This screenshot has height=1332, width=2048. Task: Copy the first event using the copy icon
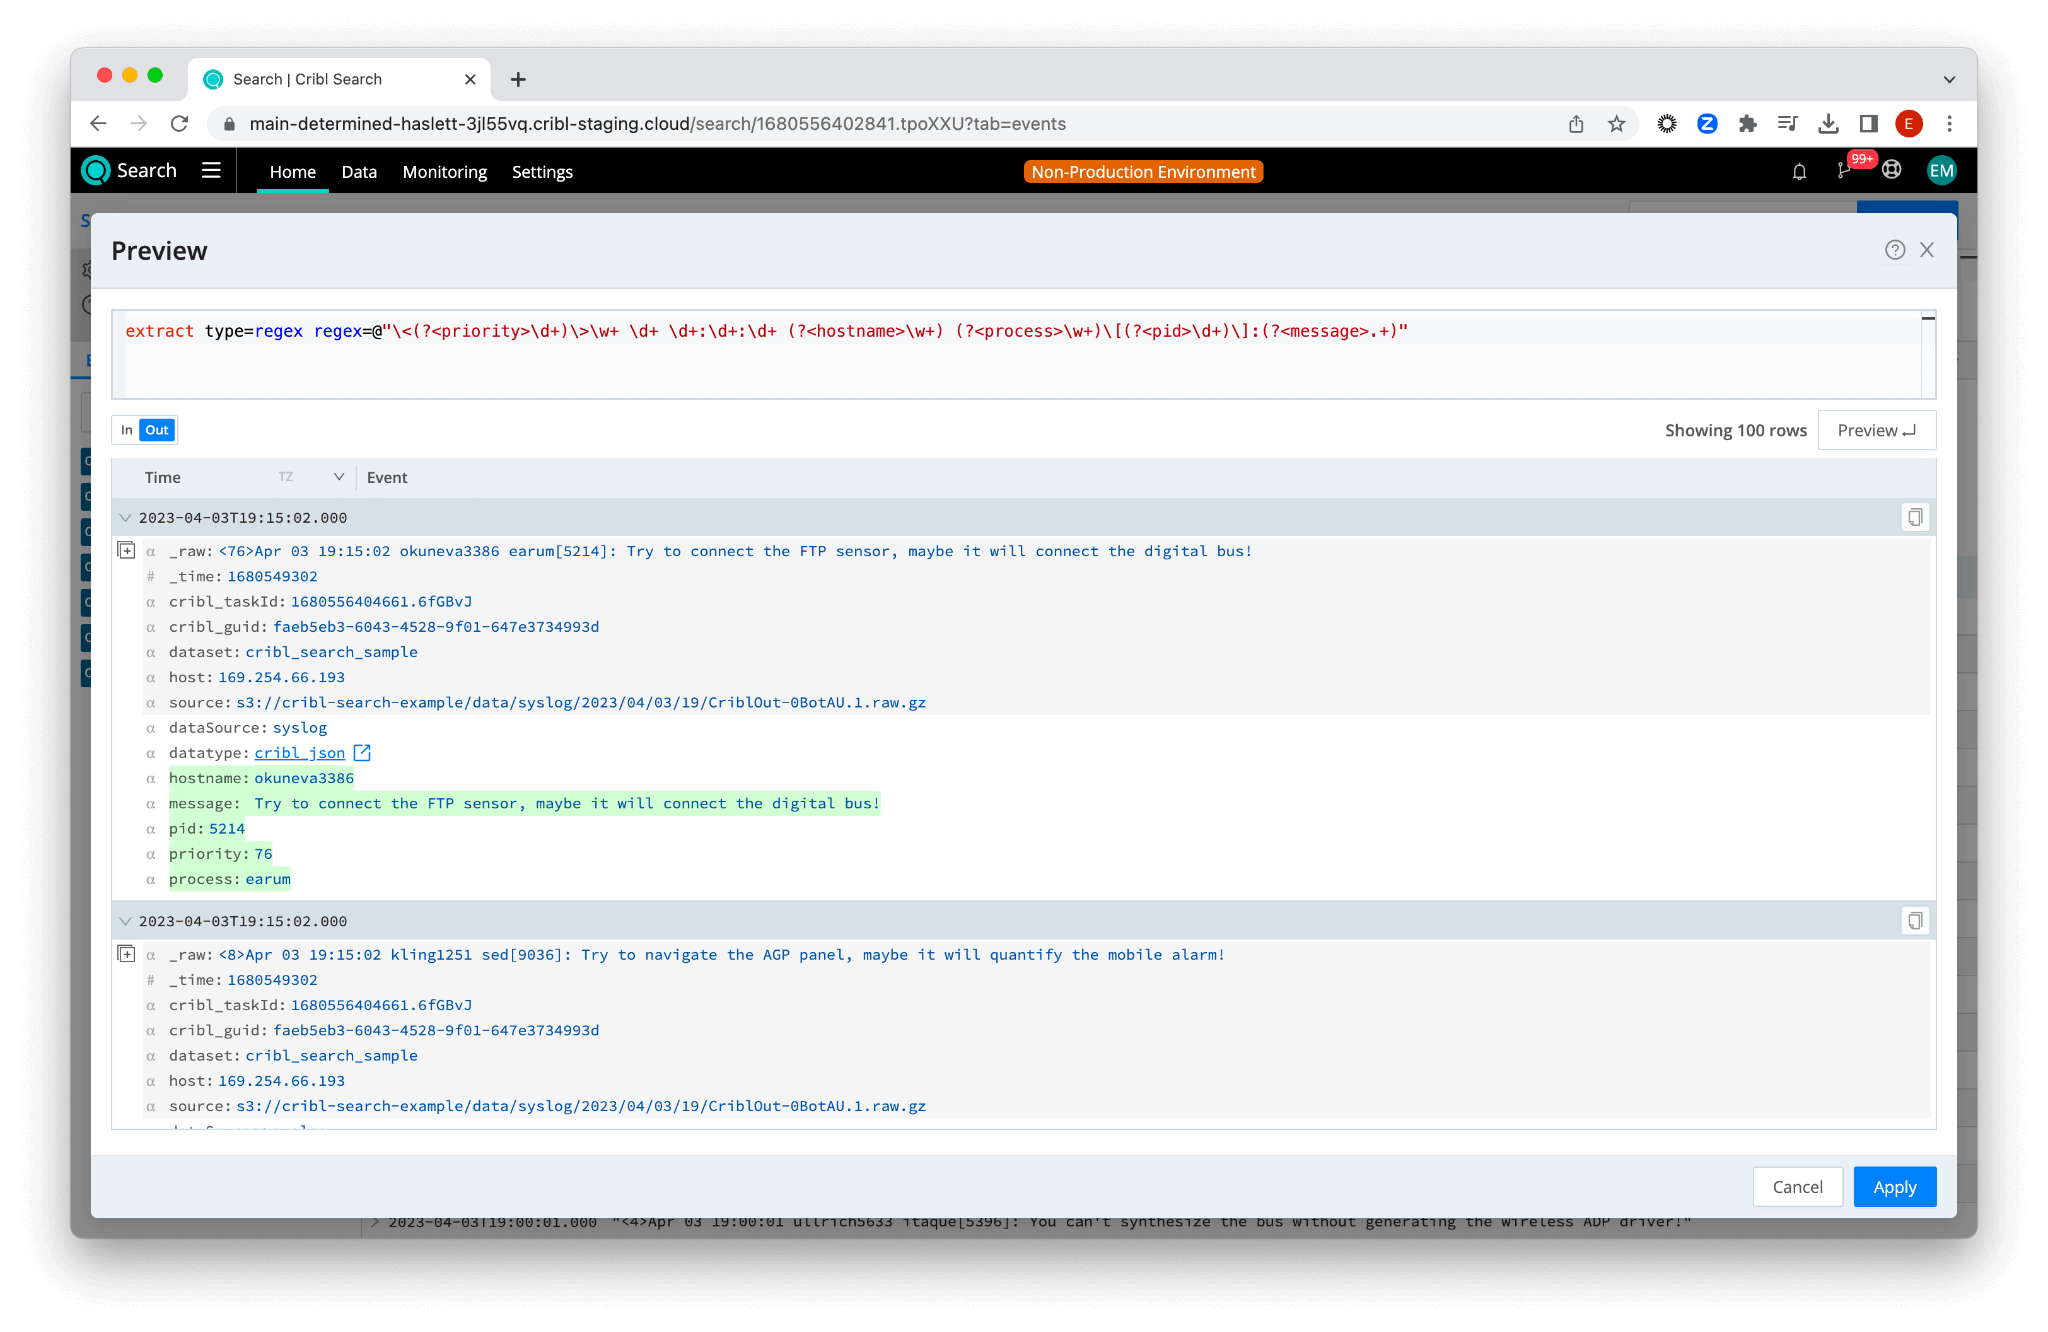pyautogui.click(x=1914, y=517)
